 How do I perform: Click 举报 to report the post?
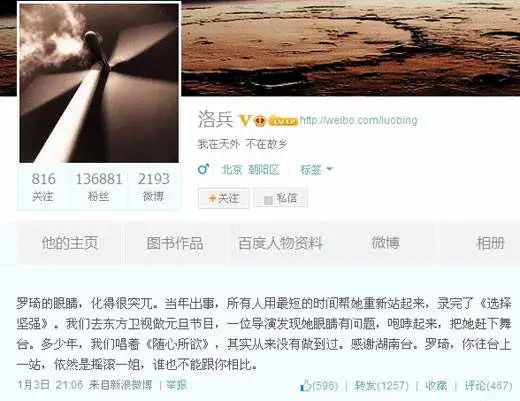click(x=177, y=385)
